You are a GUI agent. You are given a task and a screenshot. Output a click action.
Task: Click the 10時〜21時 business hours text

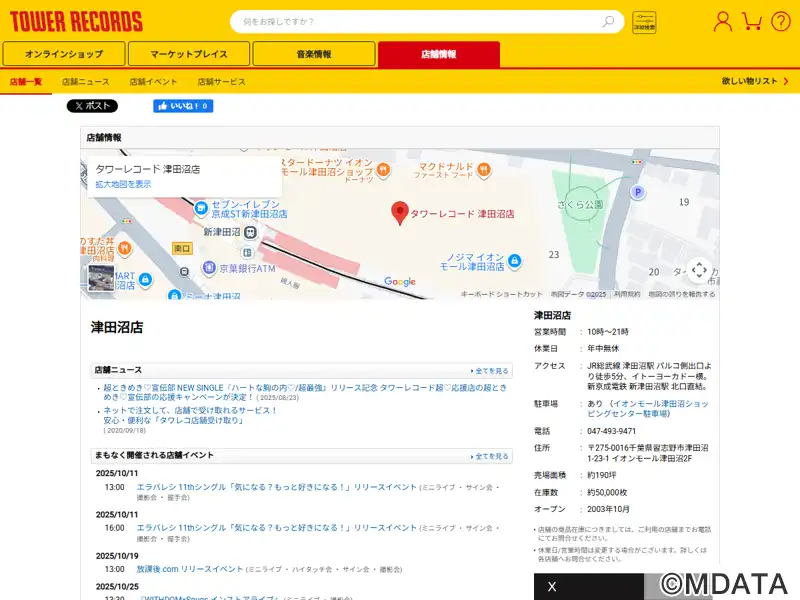[x=608, y=332]
